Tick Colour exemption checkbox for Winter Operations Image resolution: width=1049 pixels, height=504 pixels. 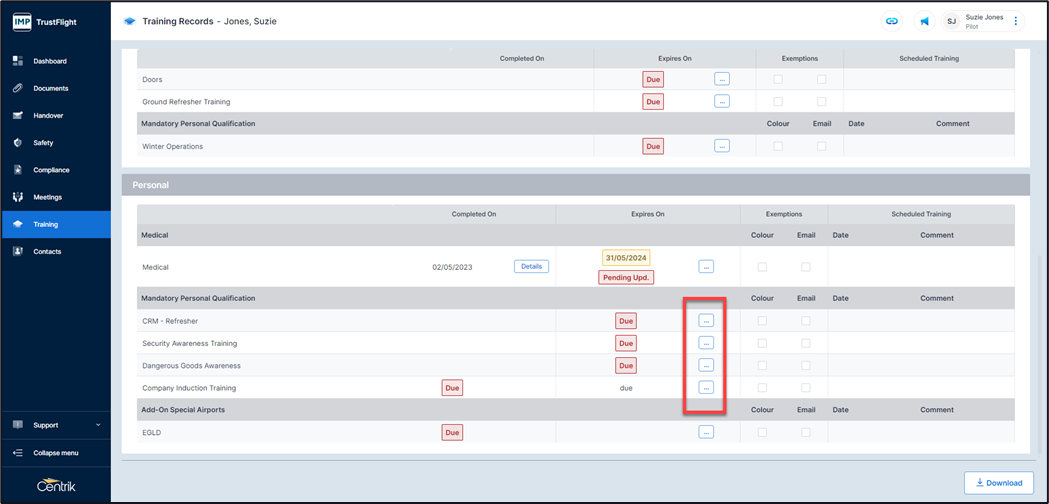778,146
